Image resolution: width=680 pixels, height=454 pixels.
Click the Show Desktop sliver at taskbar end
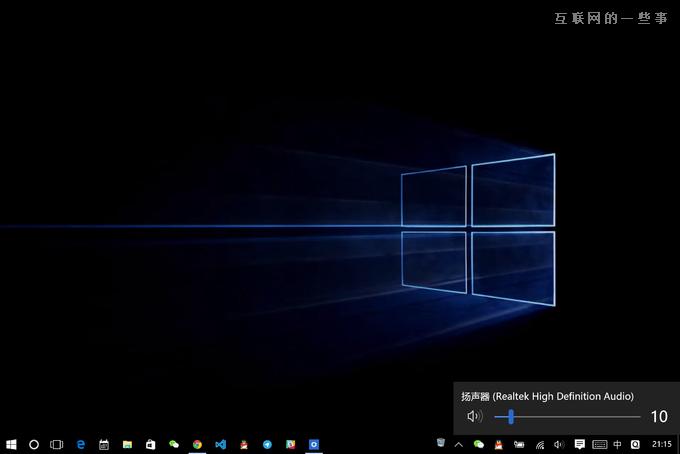(x=678, y=444)
